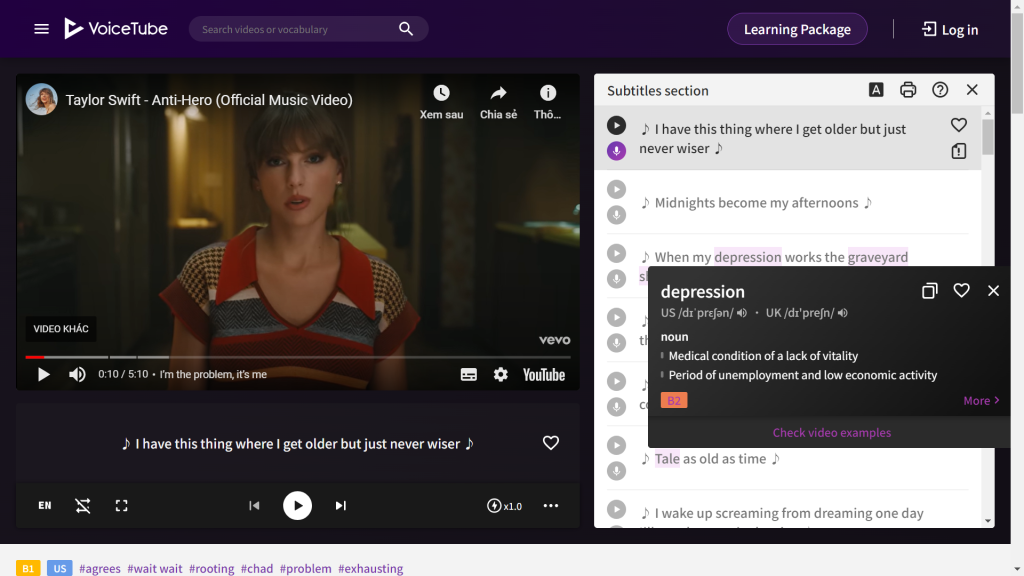
Task: Record the 'never wiser' line with microphone
Action: point(616,151)
